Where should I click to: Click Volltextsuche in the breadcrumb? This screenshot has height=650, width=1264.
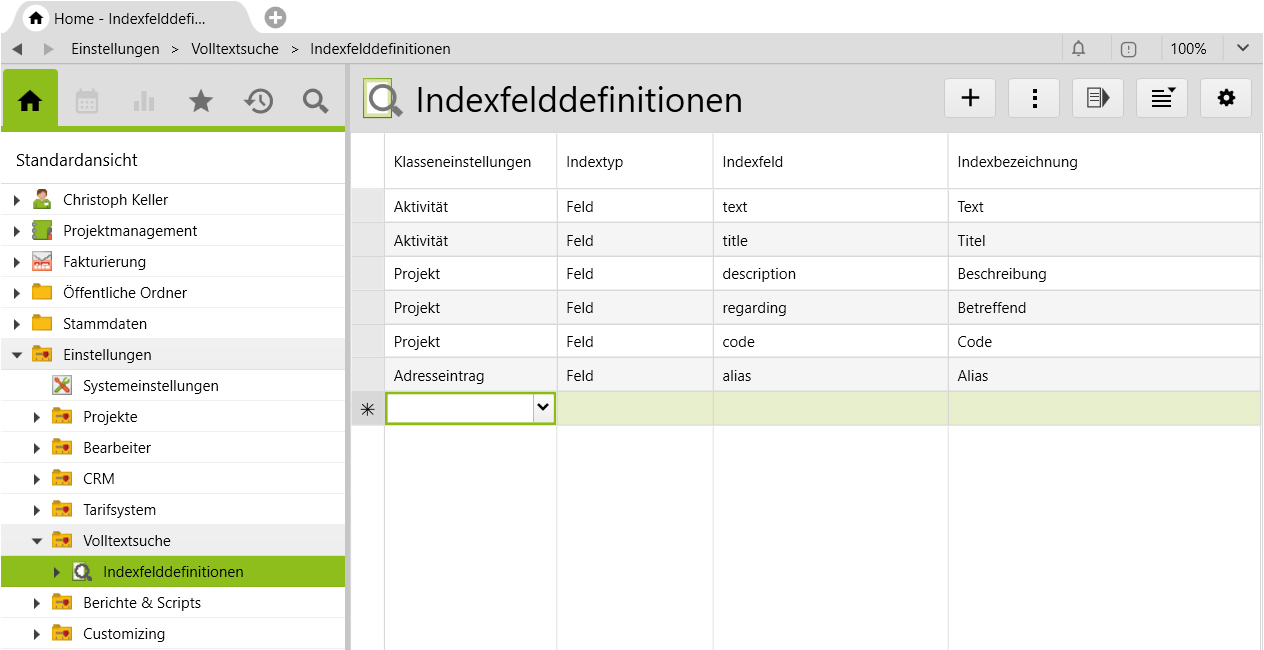click(x=235, y=48)
